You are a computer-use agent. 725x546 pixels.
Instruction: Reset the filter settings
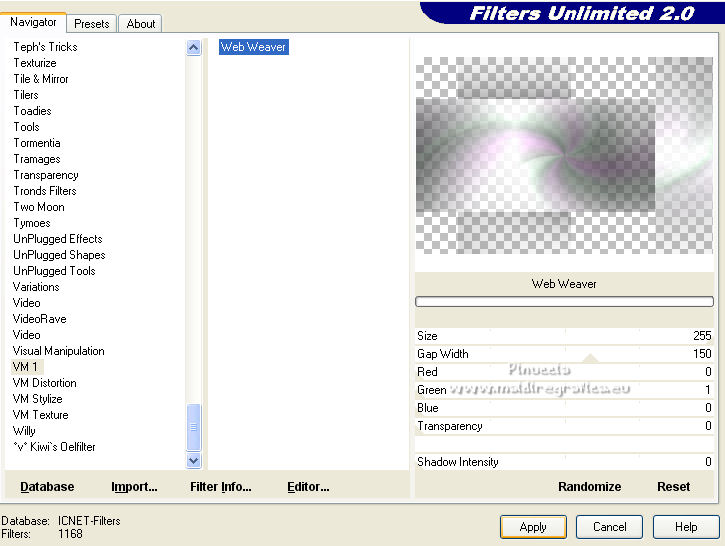pyautogui.click(x=673, y=487)
